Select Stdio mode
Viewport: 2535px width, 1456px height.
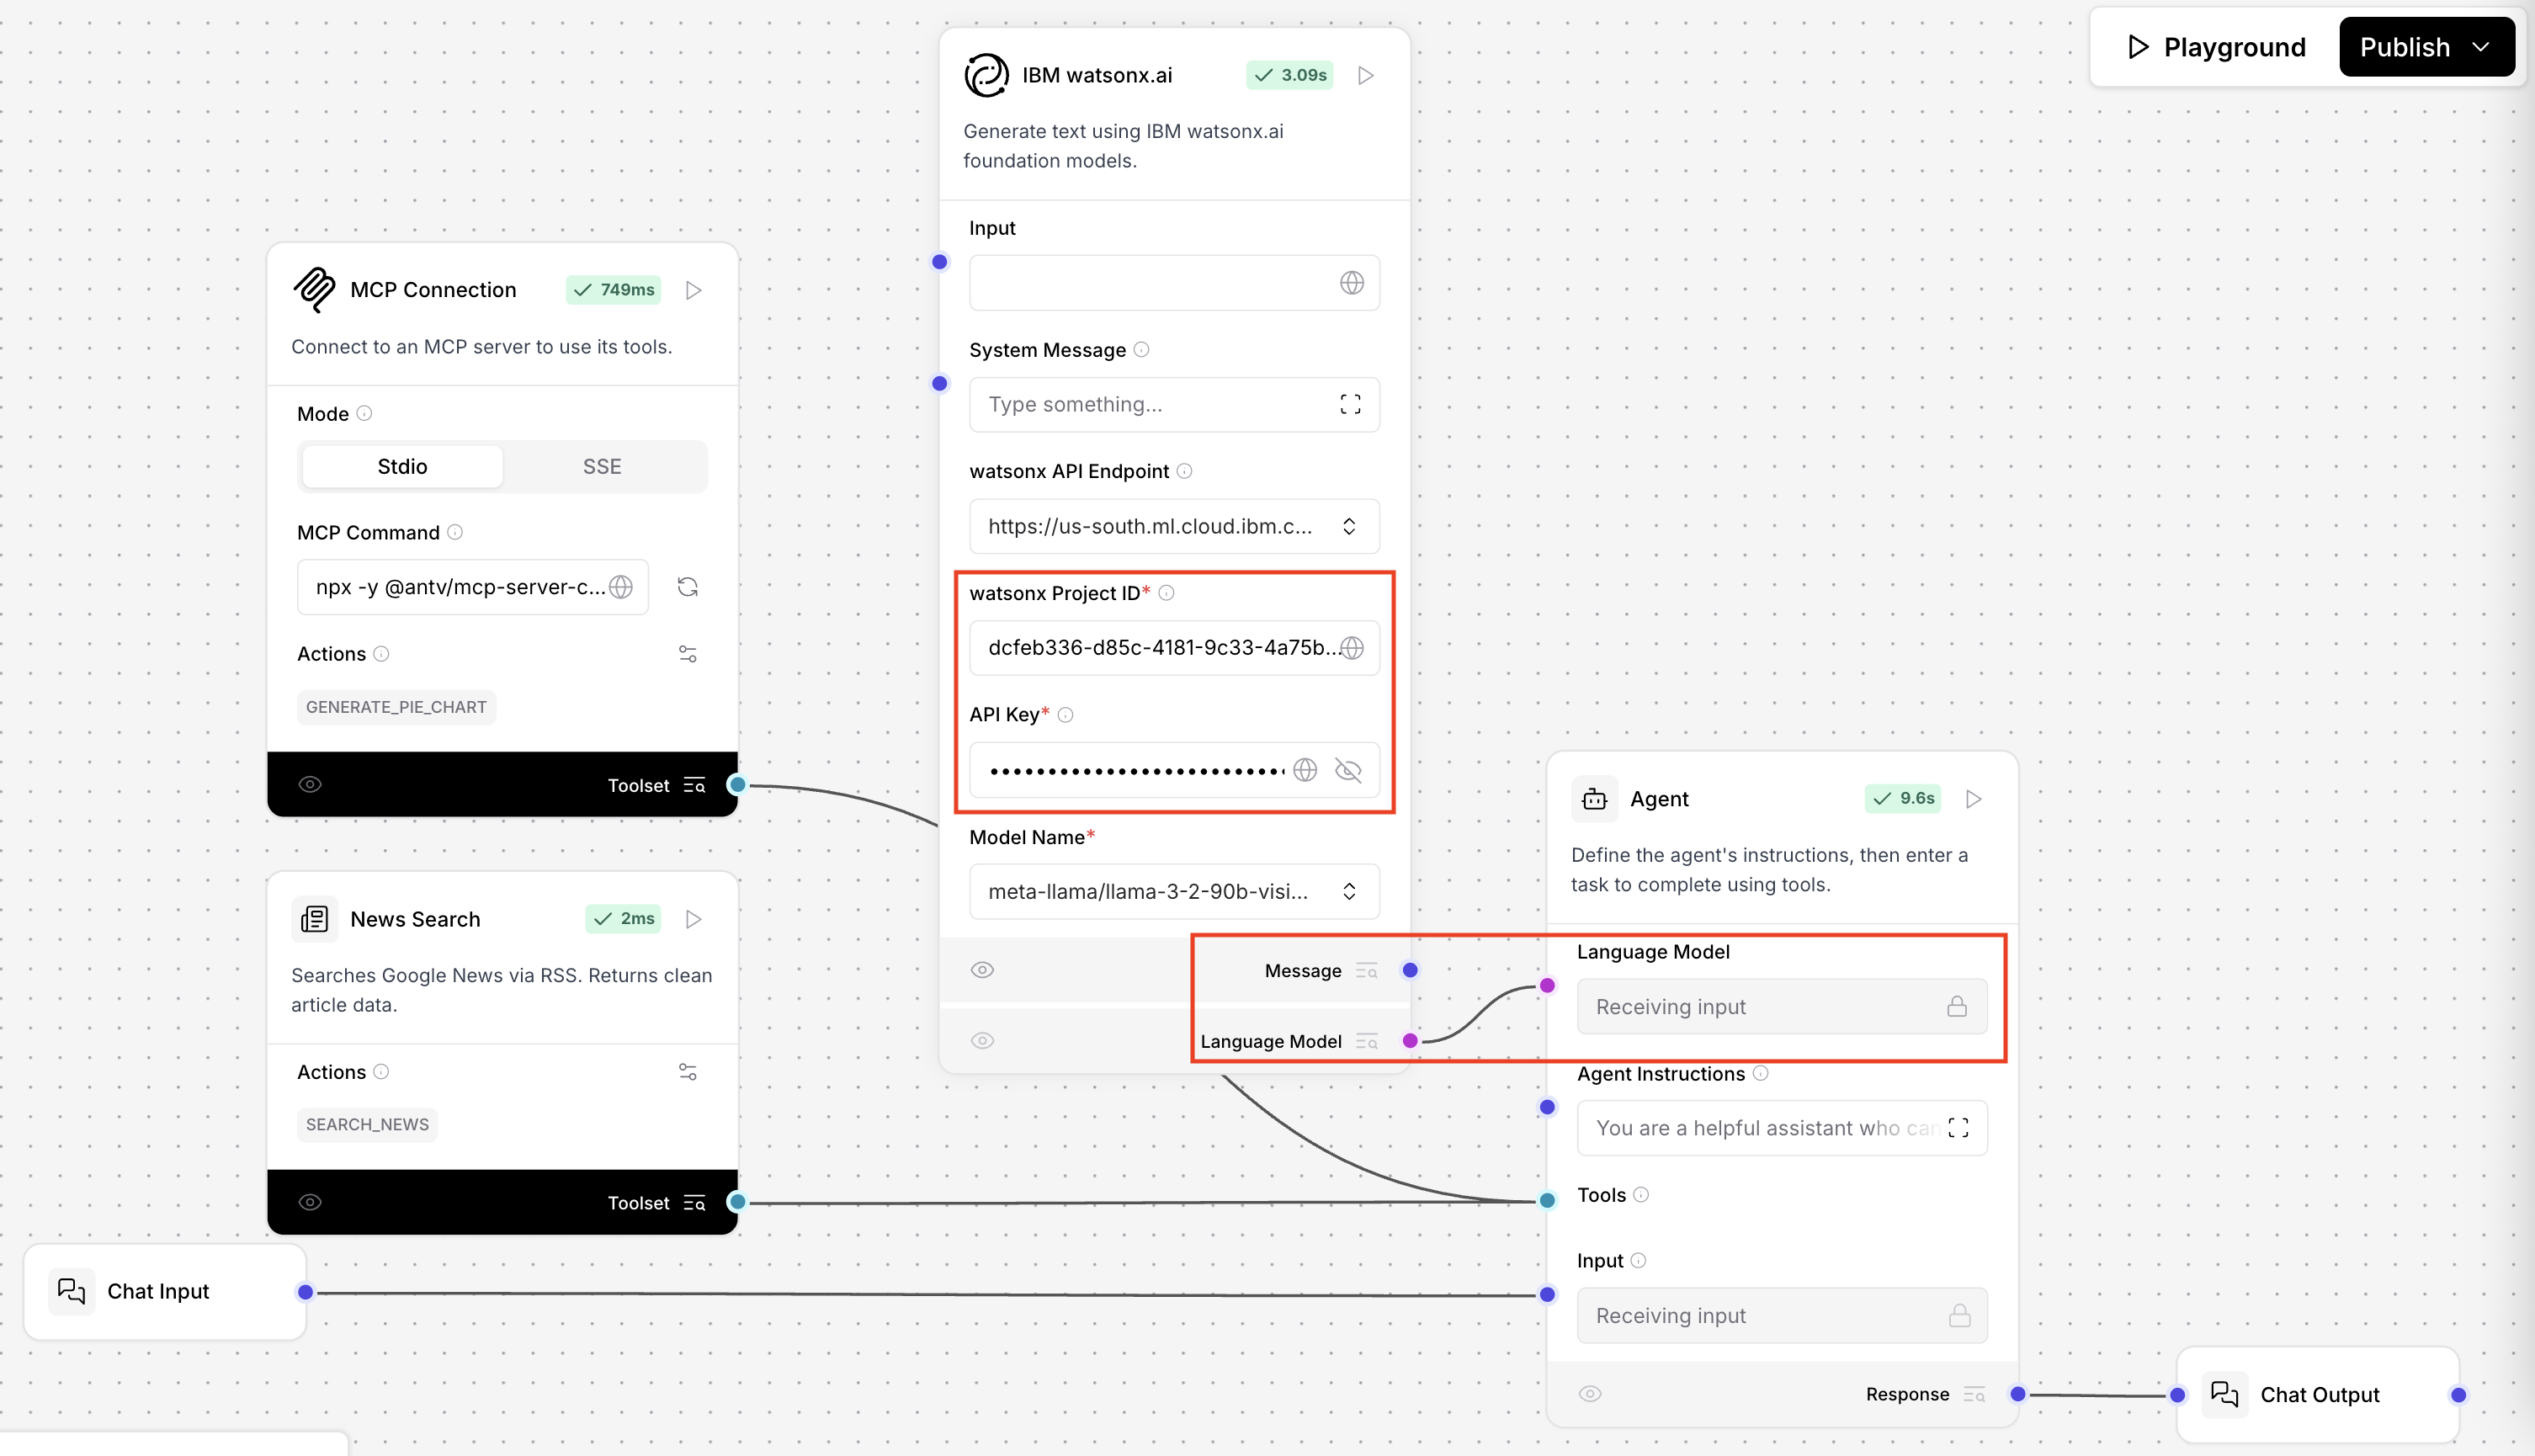402,467
